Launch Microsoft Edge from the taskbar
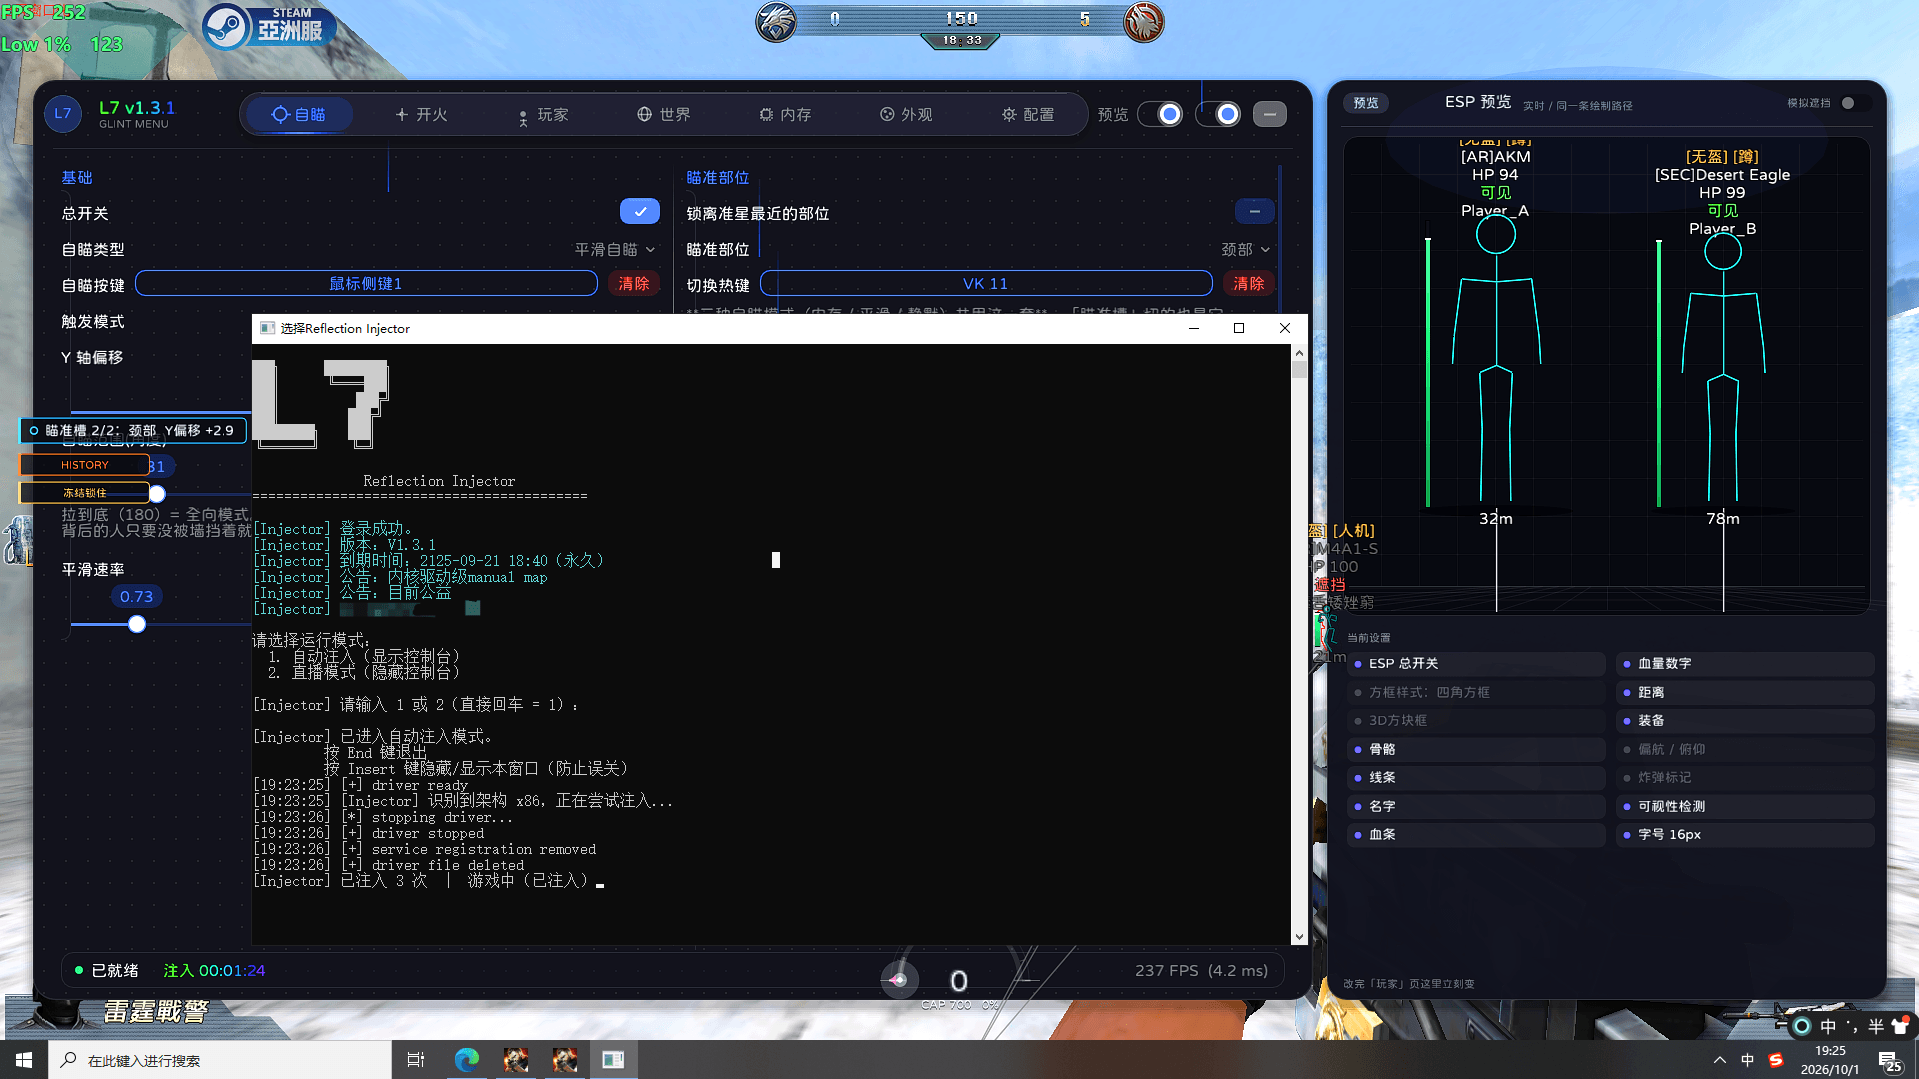1919x1079 pixels. (466, 1060)
